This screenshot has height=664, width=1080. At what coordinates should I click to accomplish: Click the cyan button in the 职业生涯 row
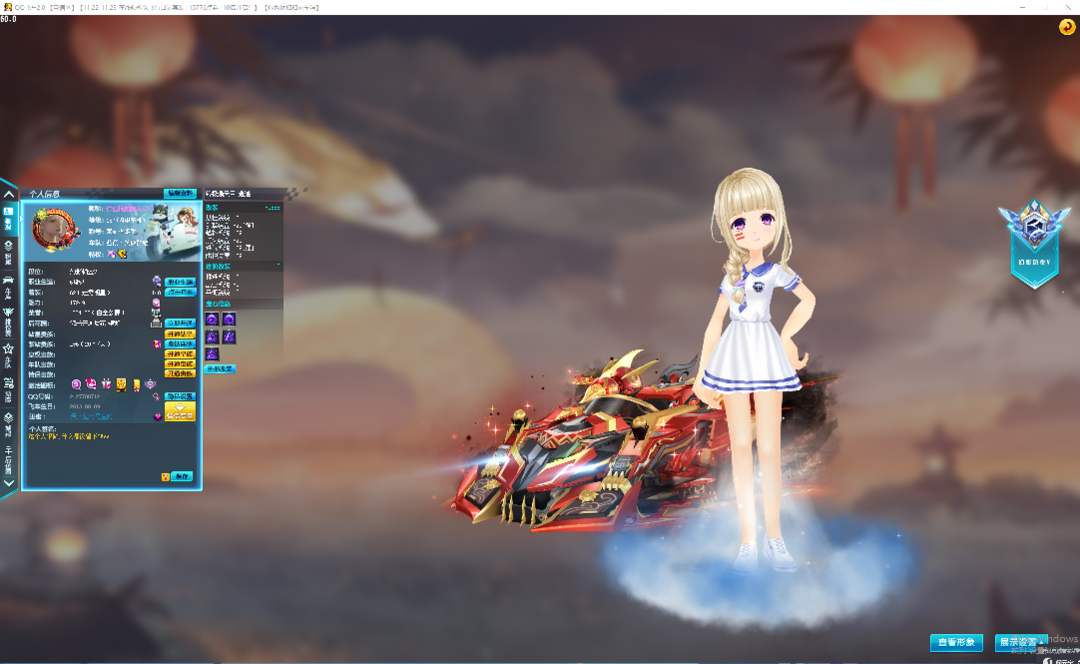coord(180,282)
